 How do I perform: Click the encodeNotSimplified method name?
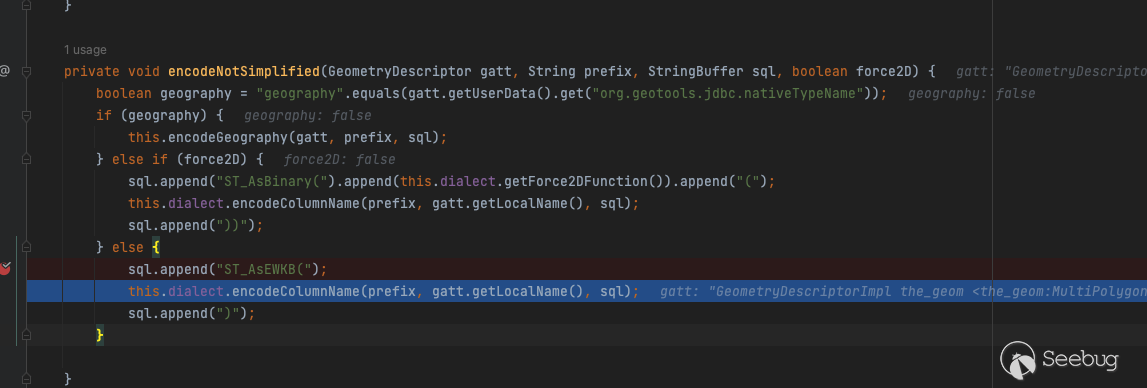click(244, 72)
